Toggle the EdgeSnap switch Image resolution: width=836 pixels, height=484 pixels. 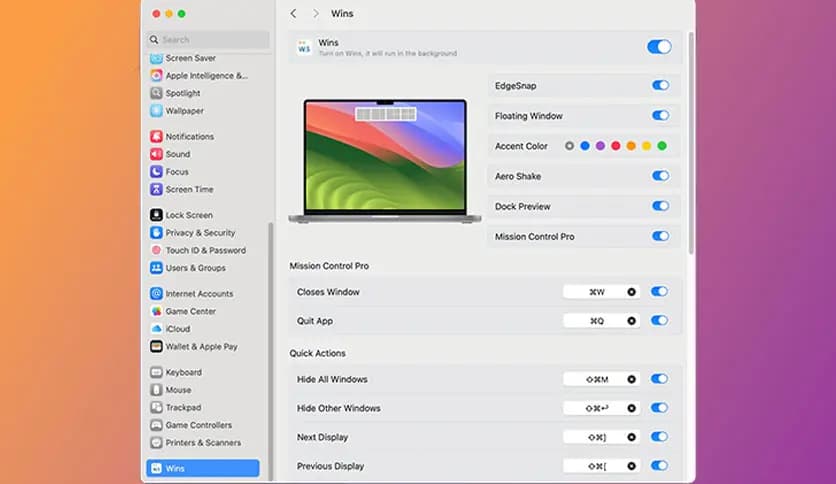[660, 85]
